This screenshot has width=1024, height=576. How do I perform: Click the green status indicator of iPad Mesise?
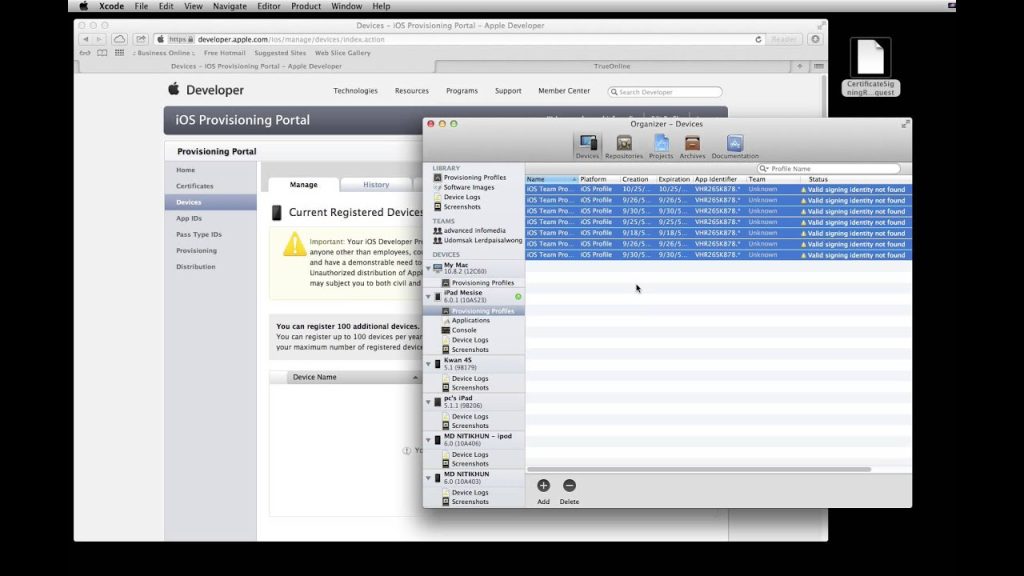tap(518, 296)
